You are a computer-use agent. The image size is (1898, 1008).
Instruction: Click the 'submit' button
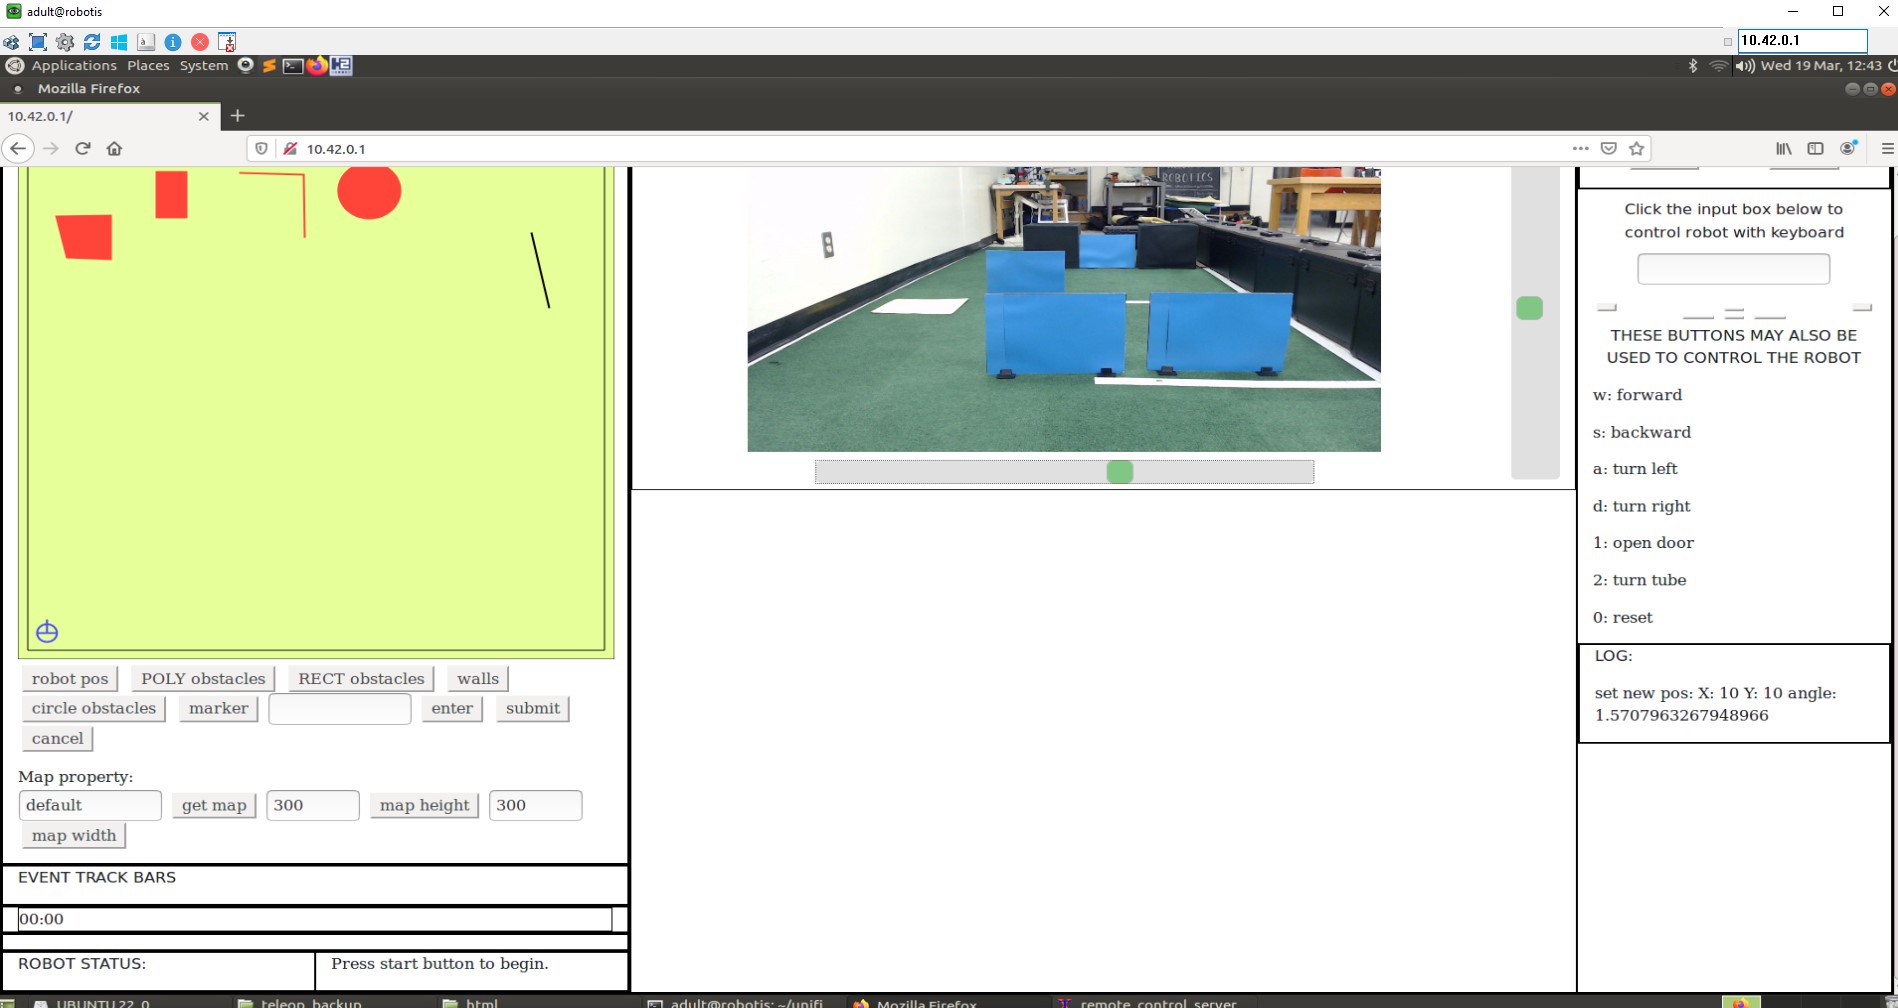tap(533, 709)
